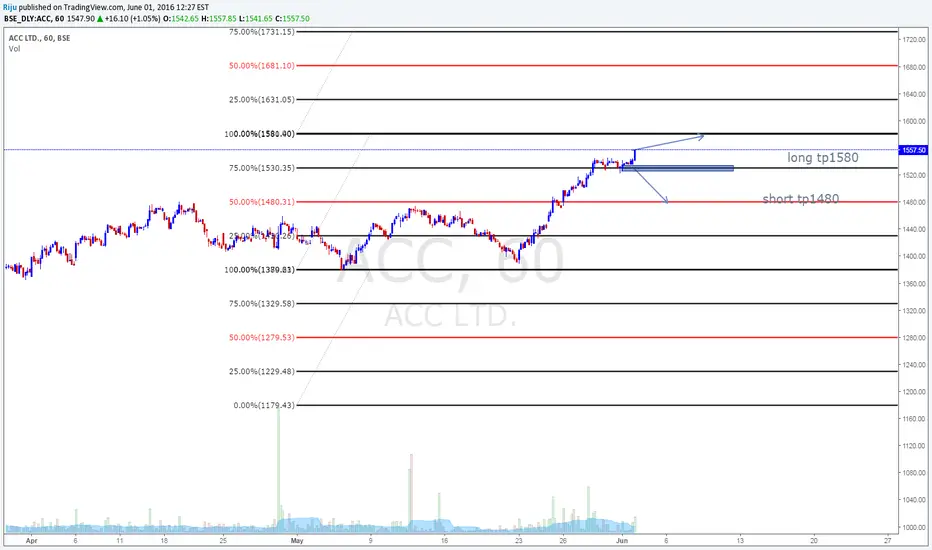
Task: Click price axis value 1320.00
Action: tap(914, 310)
